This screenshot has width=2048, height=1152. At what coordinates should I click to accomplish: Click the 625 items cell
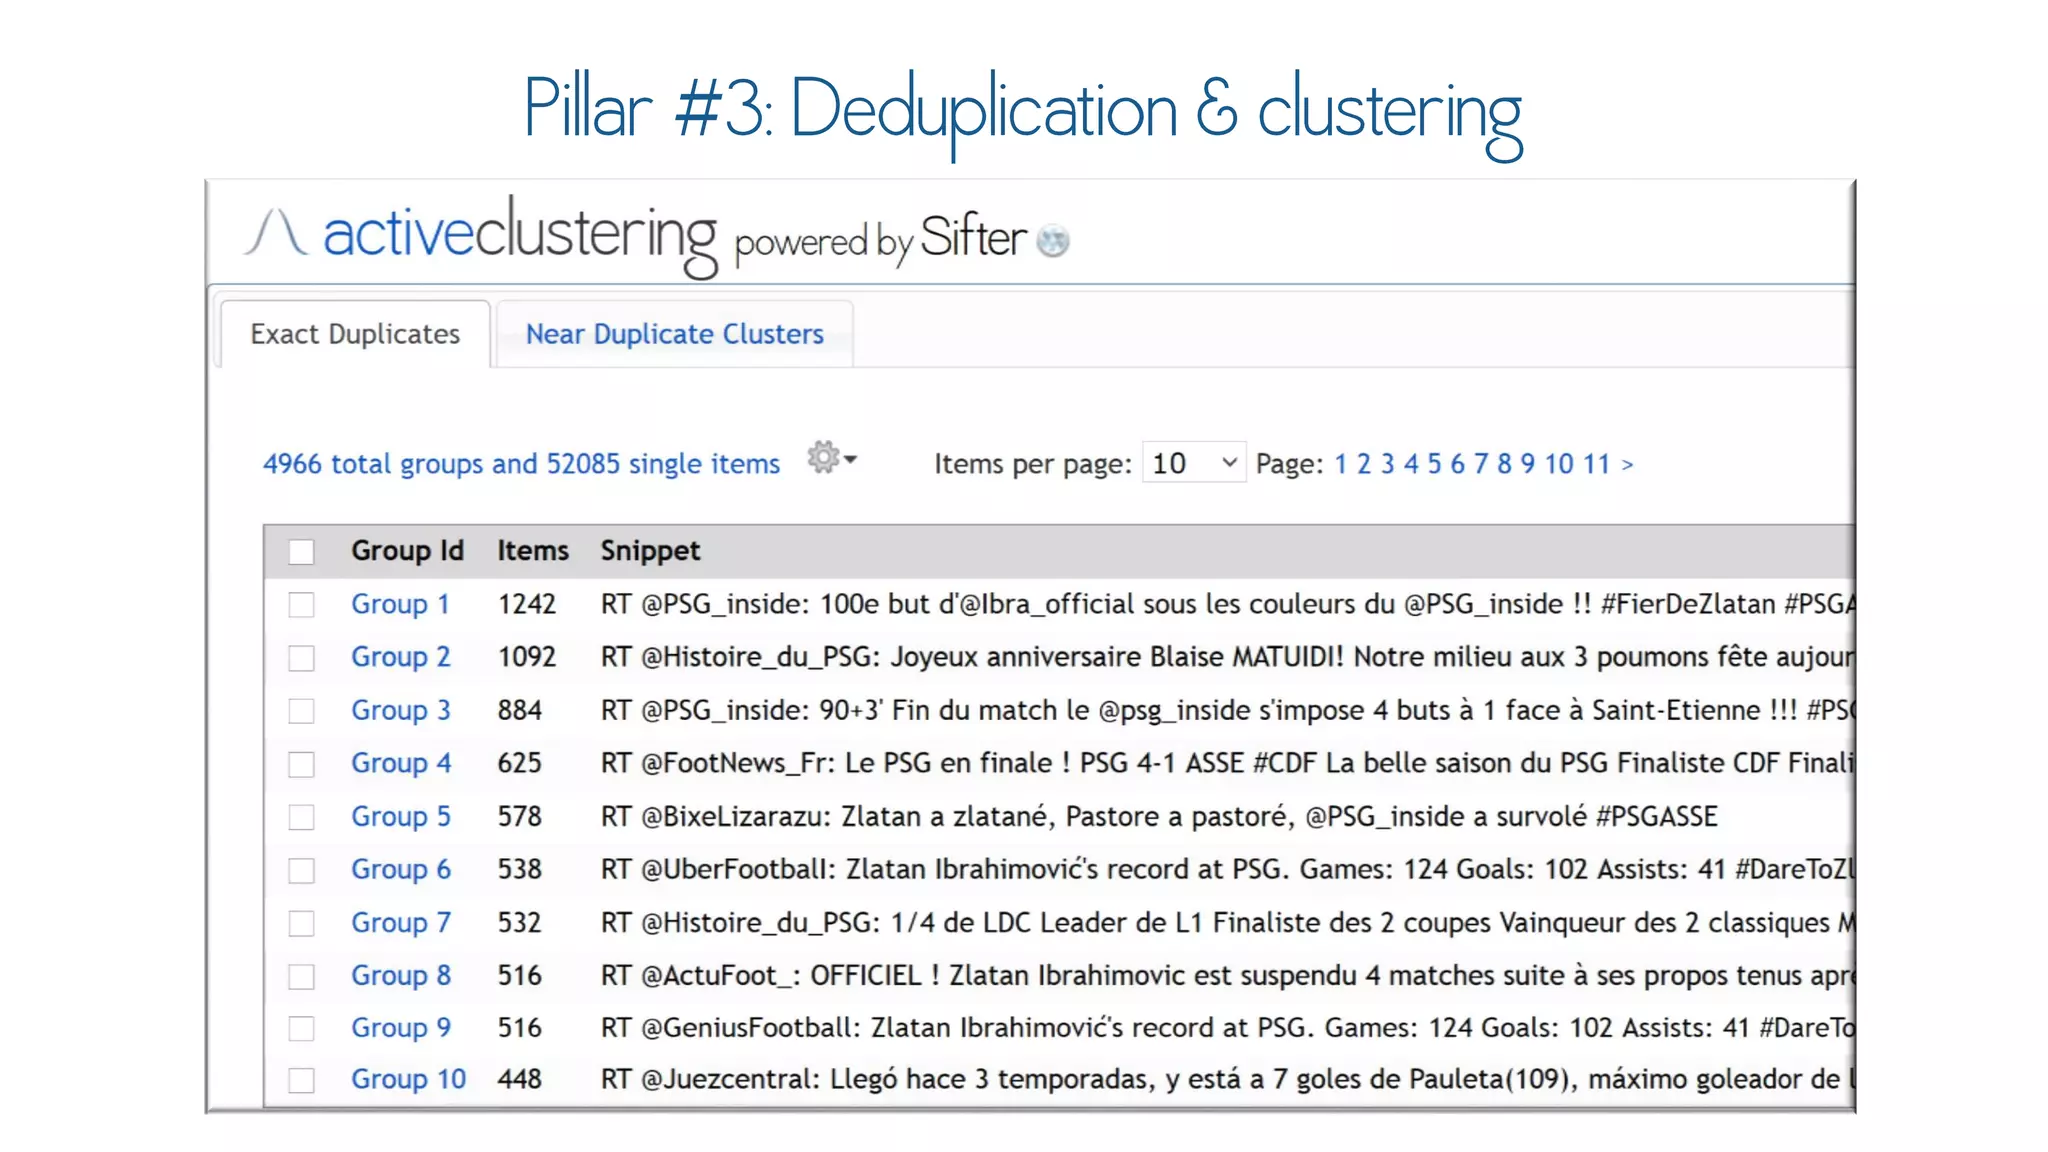520,763
